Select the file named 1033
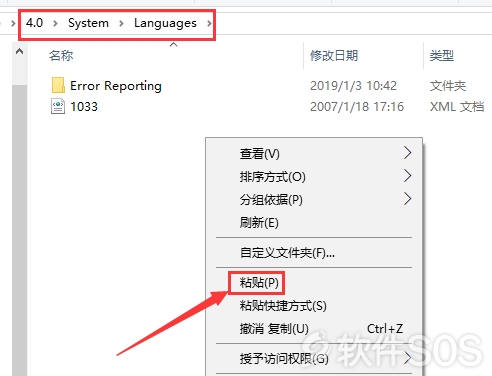The width and height of the screenshot is (492, 376). click(84, 107)
